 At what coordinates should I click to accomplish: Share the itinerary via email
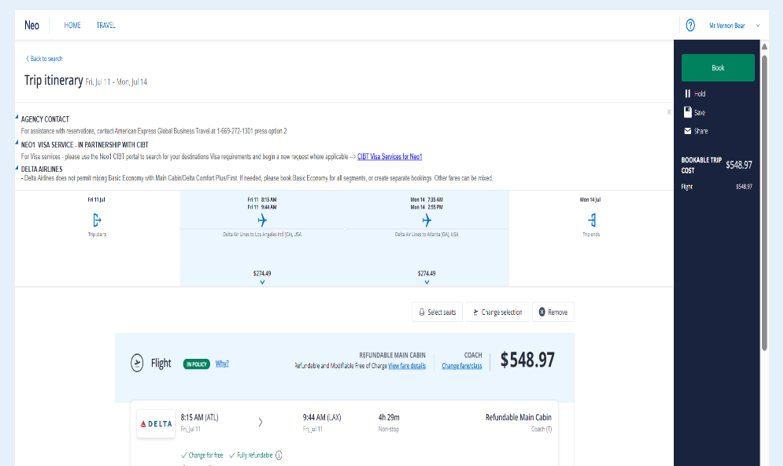[x=696, y=131]
